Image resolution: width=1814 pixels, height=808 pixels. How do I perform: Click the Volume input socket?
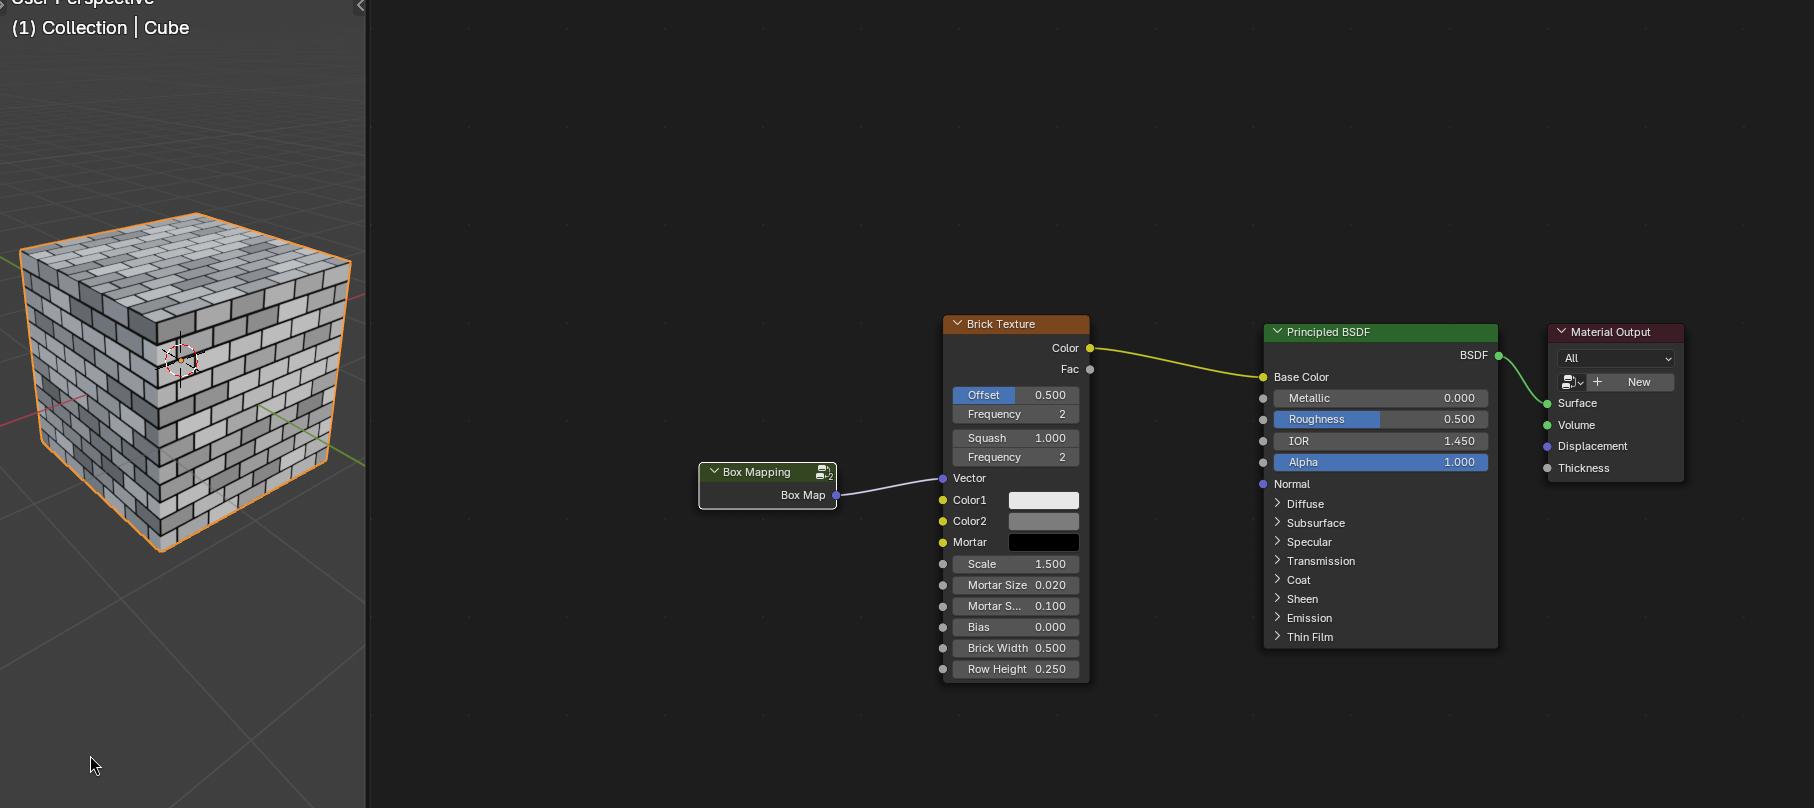click(x=1548, y=425)
